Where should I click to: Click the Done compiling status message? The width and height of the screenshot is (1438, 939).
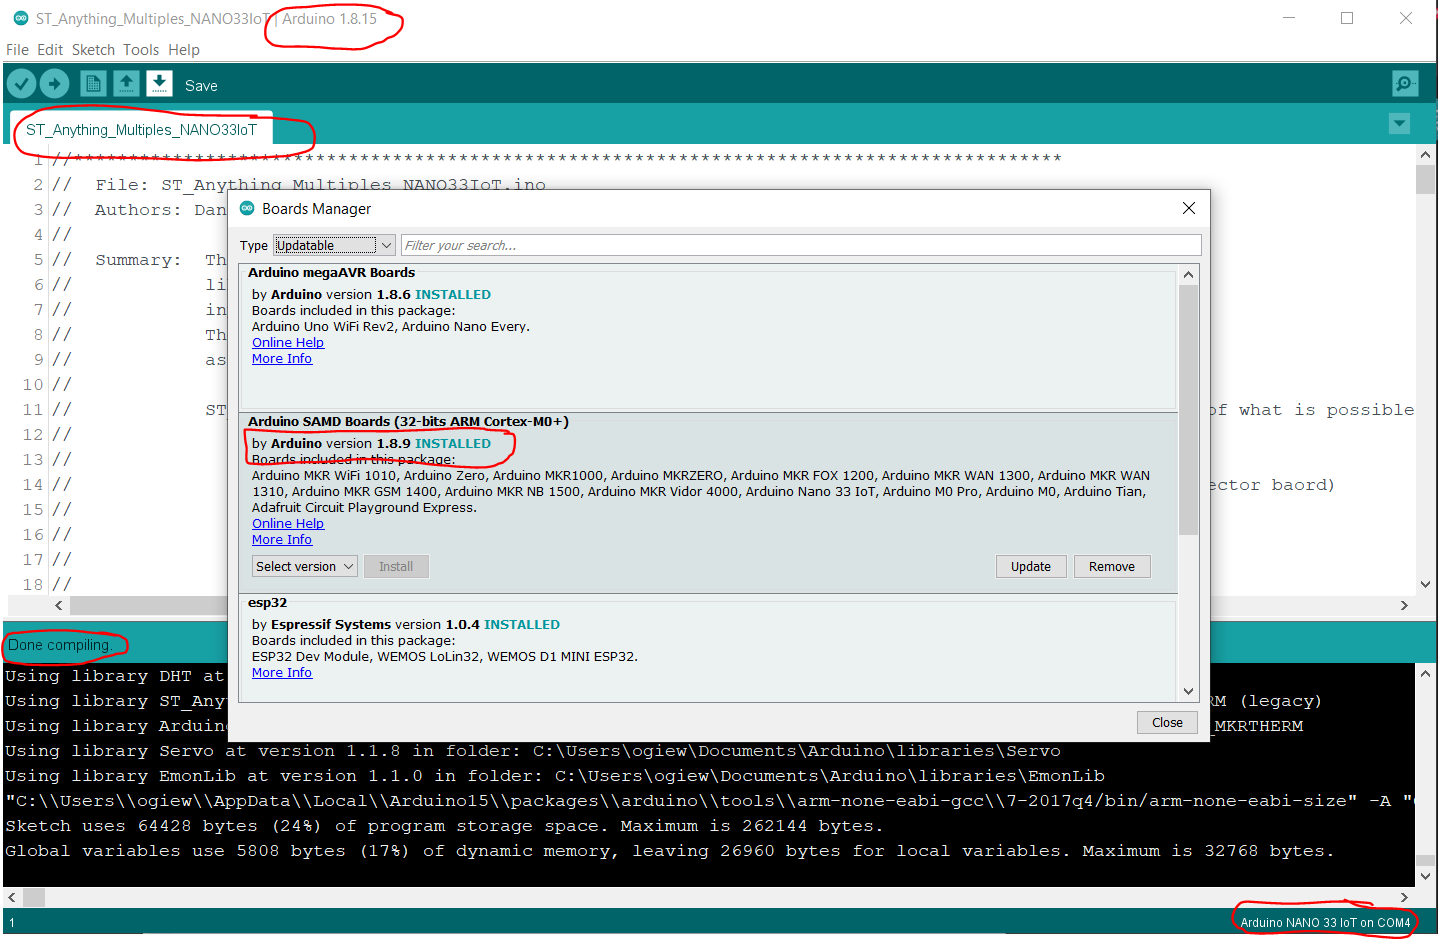click(x=58, y=645)
